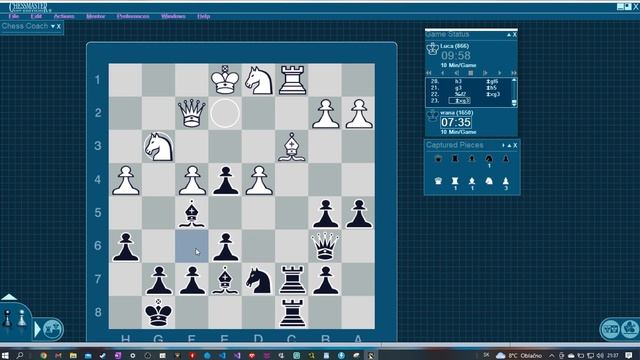The image size is (640, 360).
Task: Stop move playback in Game Status
Action: [x=471, y=73]
